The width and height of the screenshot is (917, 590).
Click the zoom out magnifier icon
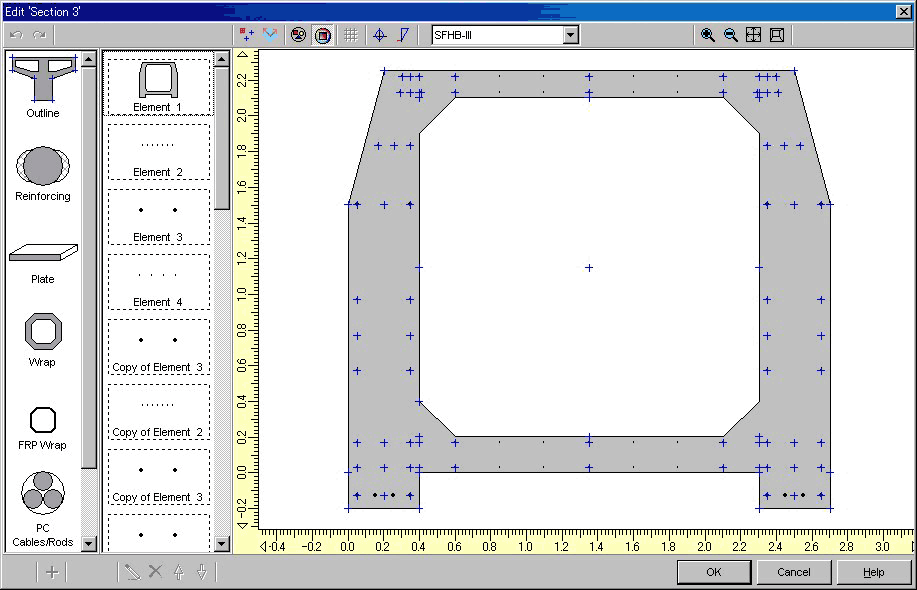pyautogui.click(x=731, y=35)
